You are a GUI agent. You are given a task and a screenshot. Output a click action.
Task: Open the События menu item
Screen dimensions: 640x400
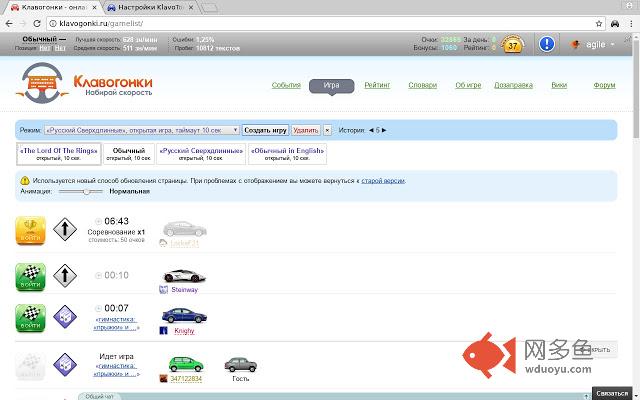point(286,85)
